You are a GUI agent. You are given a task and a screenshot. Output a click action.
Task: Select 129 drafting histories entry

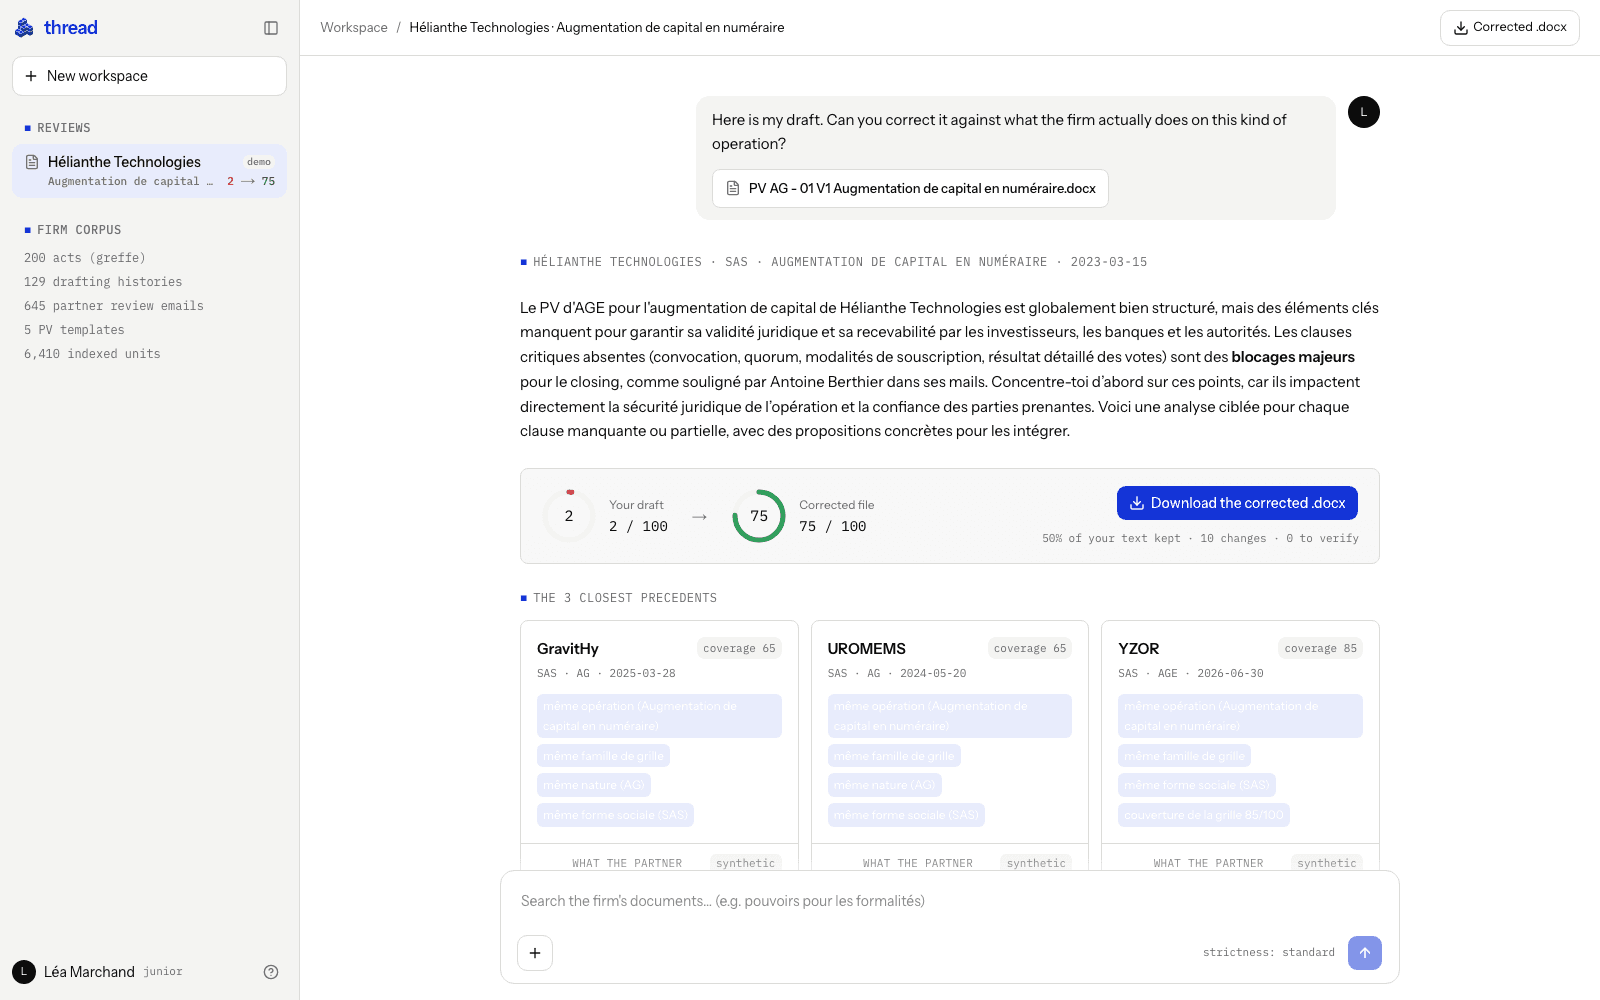(x=103, y=282)
